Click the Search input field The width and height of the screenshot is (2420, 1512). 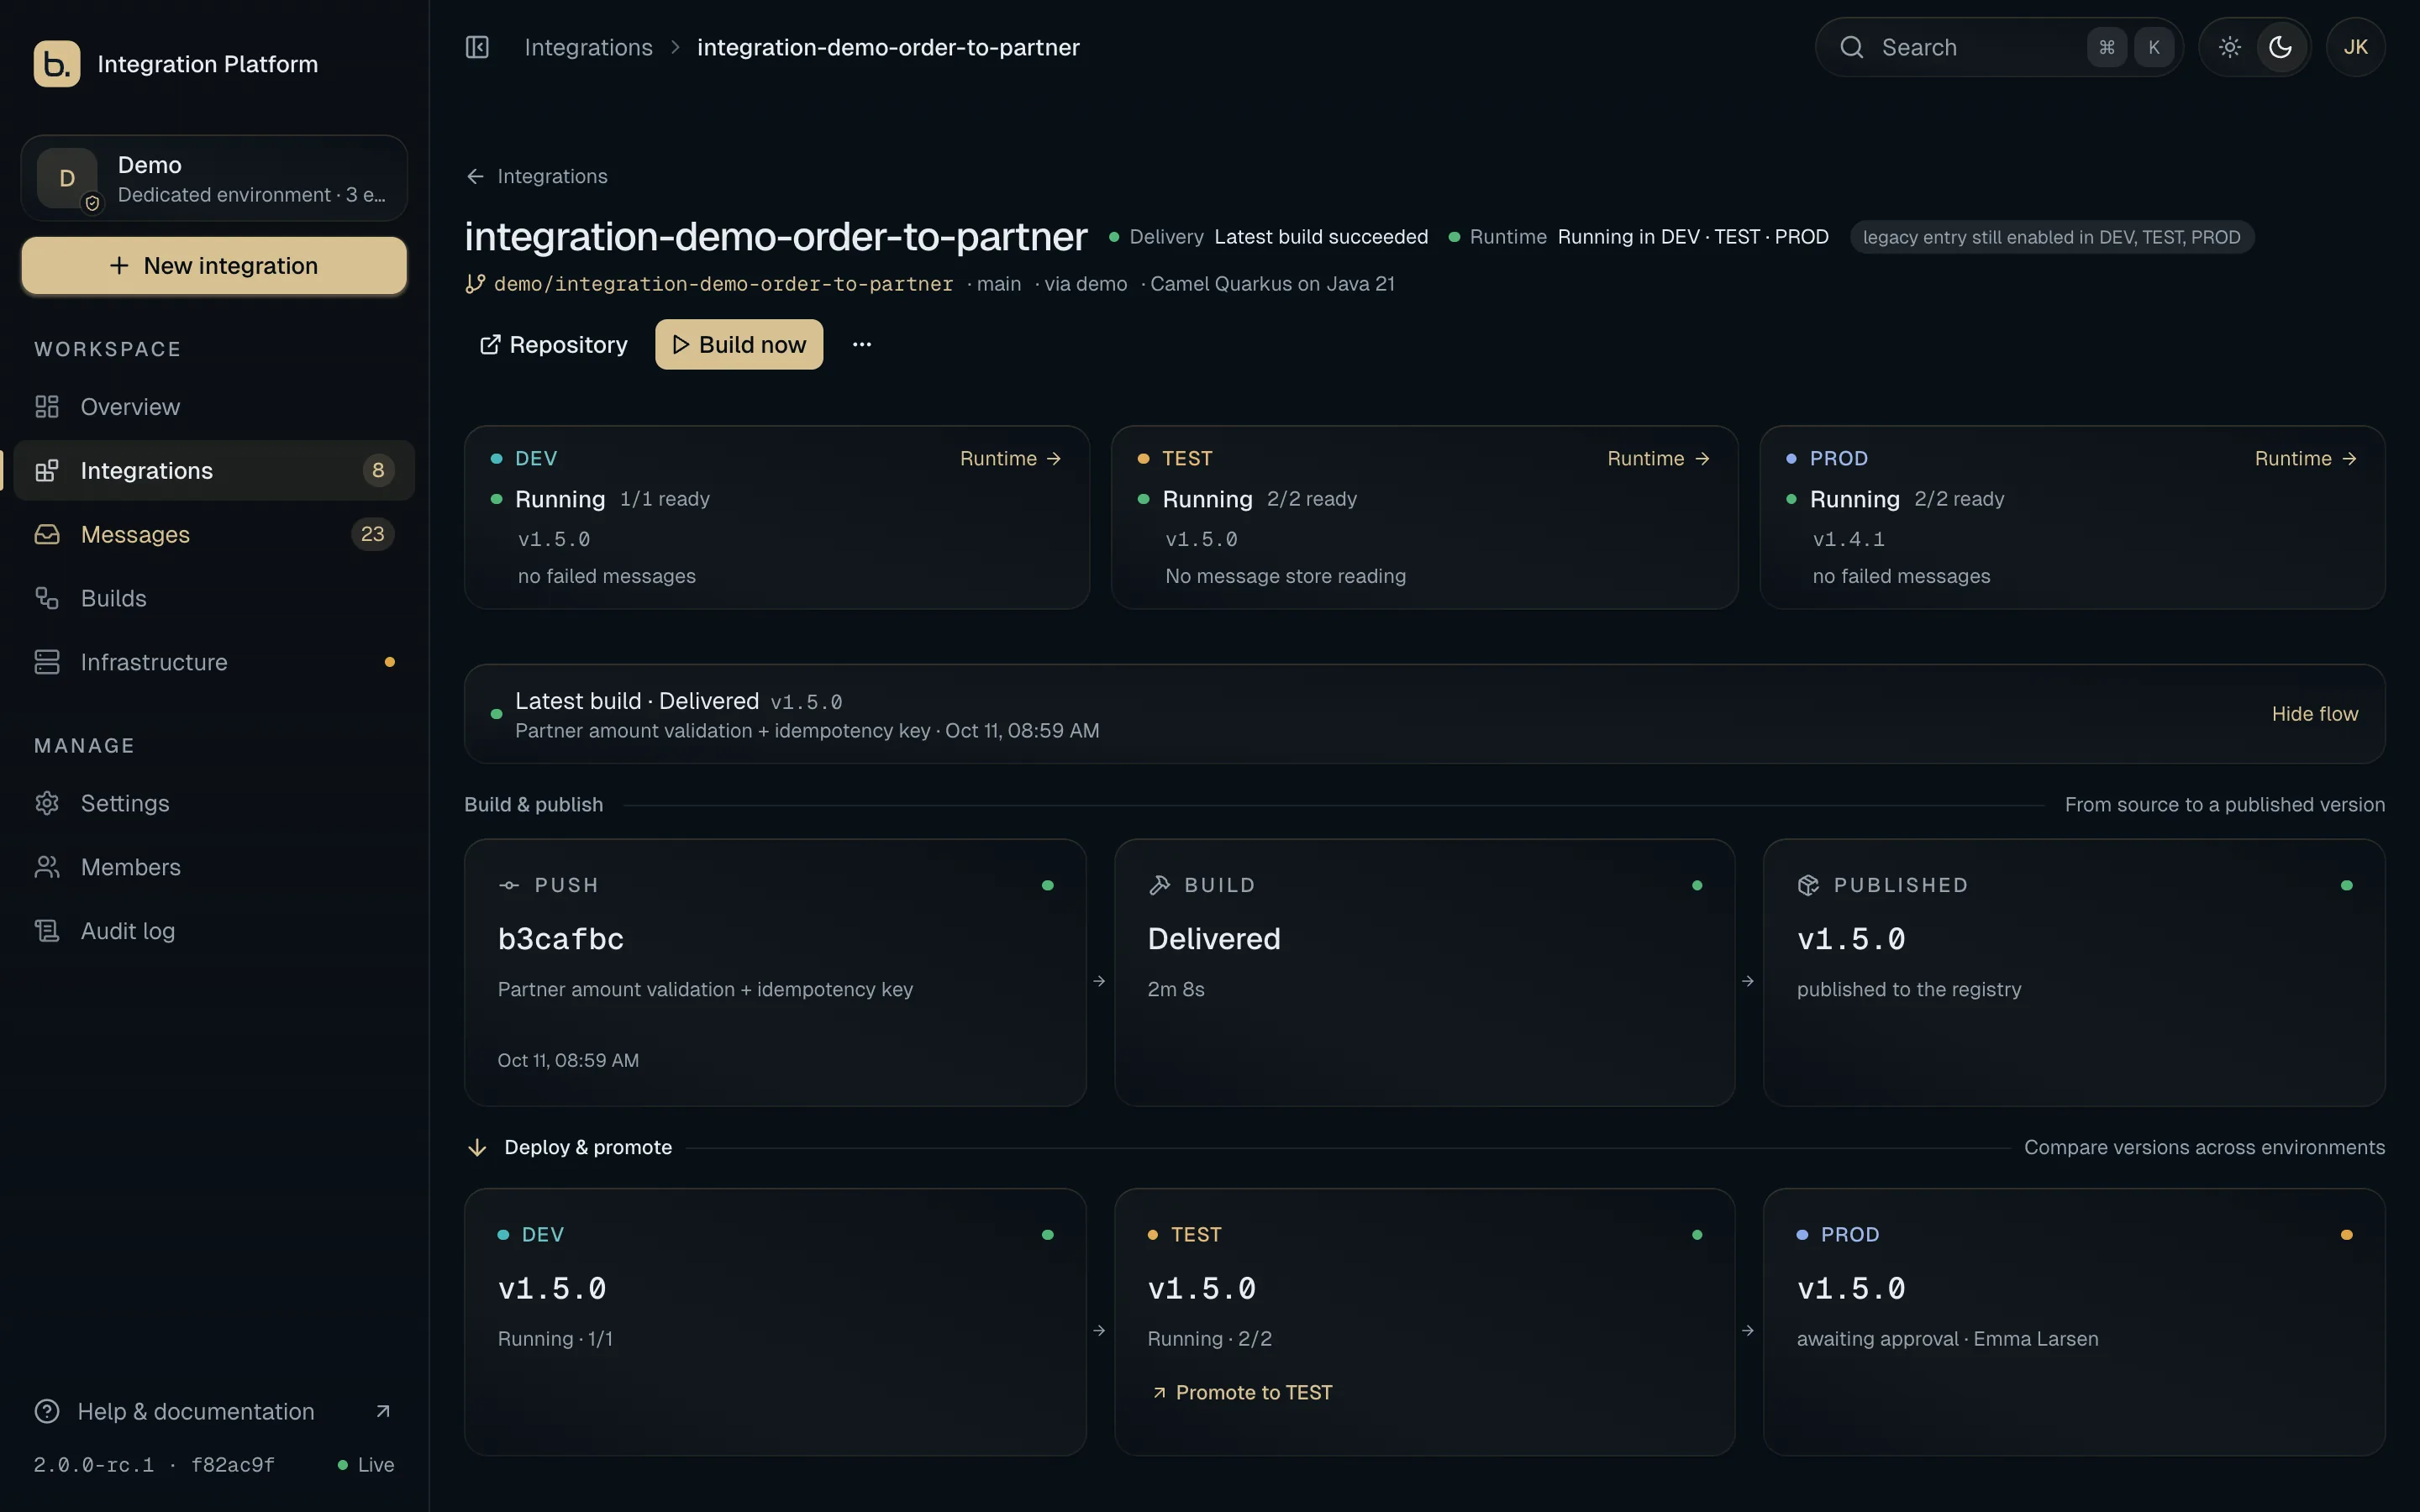pos(1998,47)
